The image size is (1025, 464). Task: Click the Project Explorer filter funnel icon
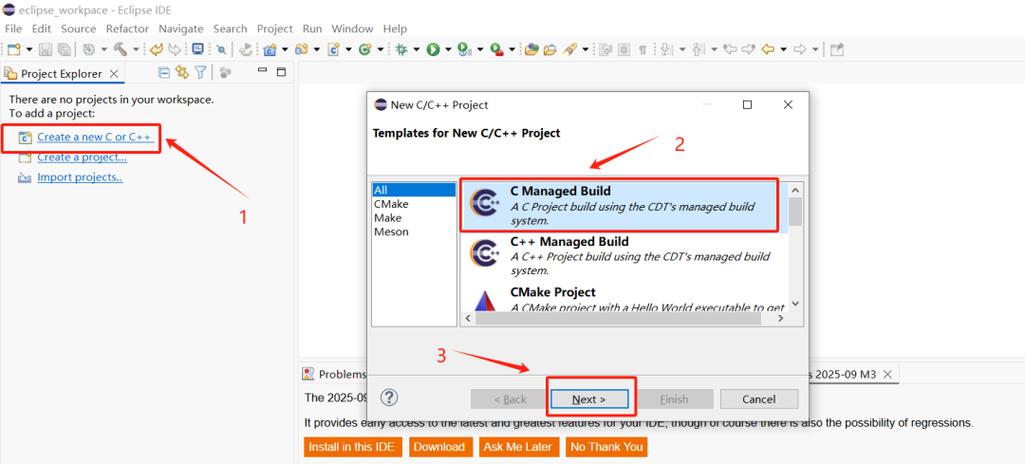pyautogui.click(x=201, y=73)
